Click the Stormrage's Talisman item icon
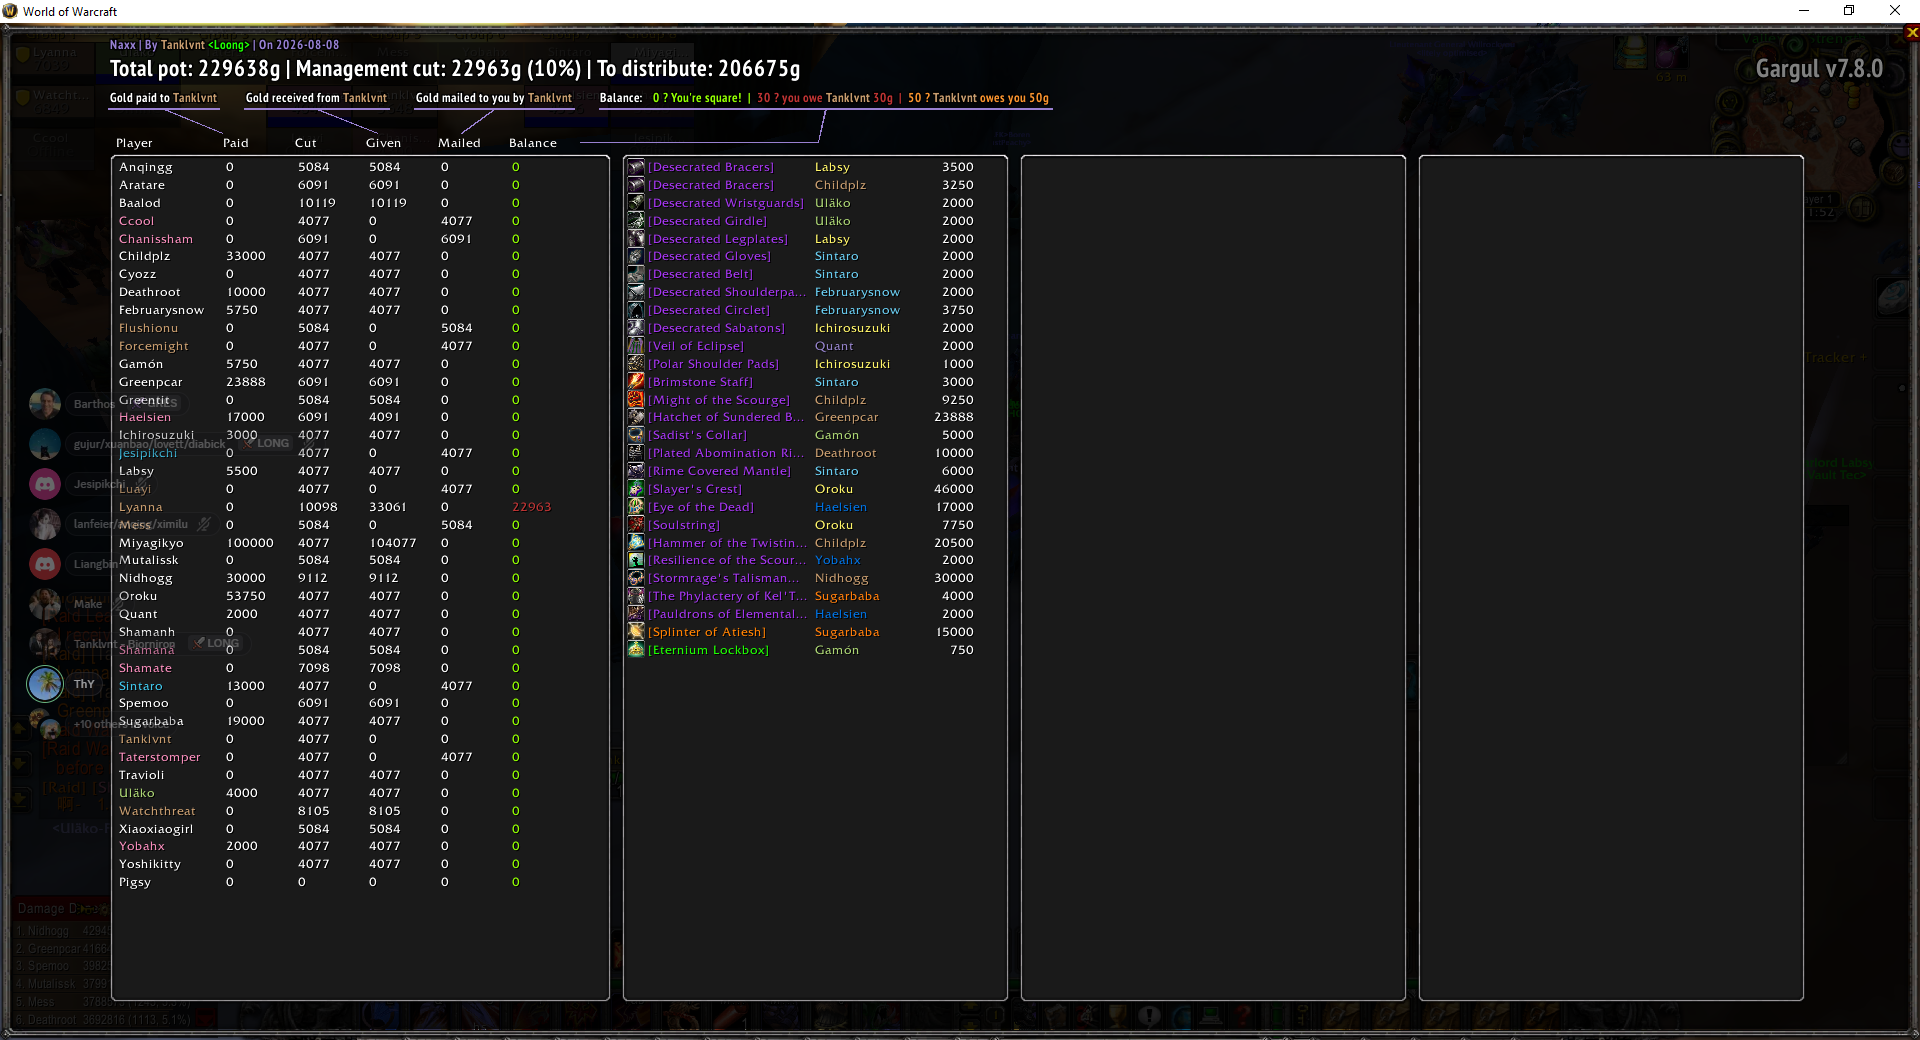Image resolution: width=1920 pixels, height=1040 pixels. [x=636, y=578]
